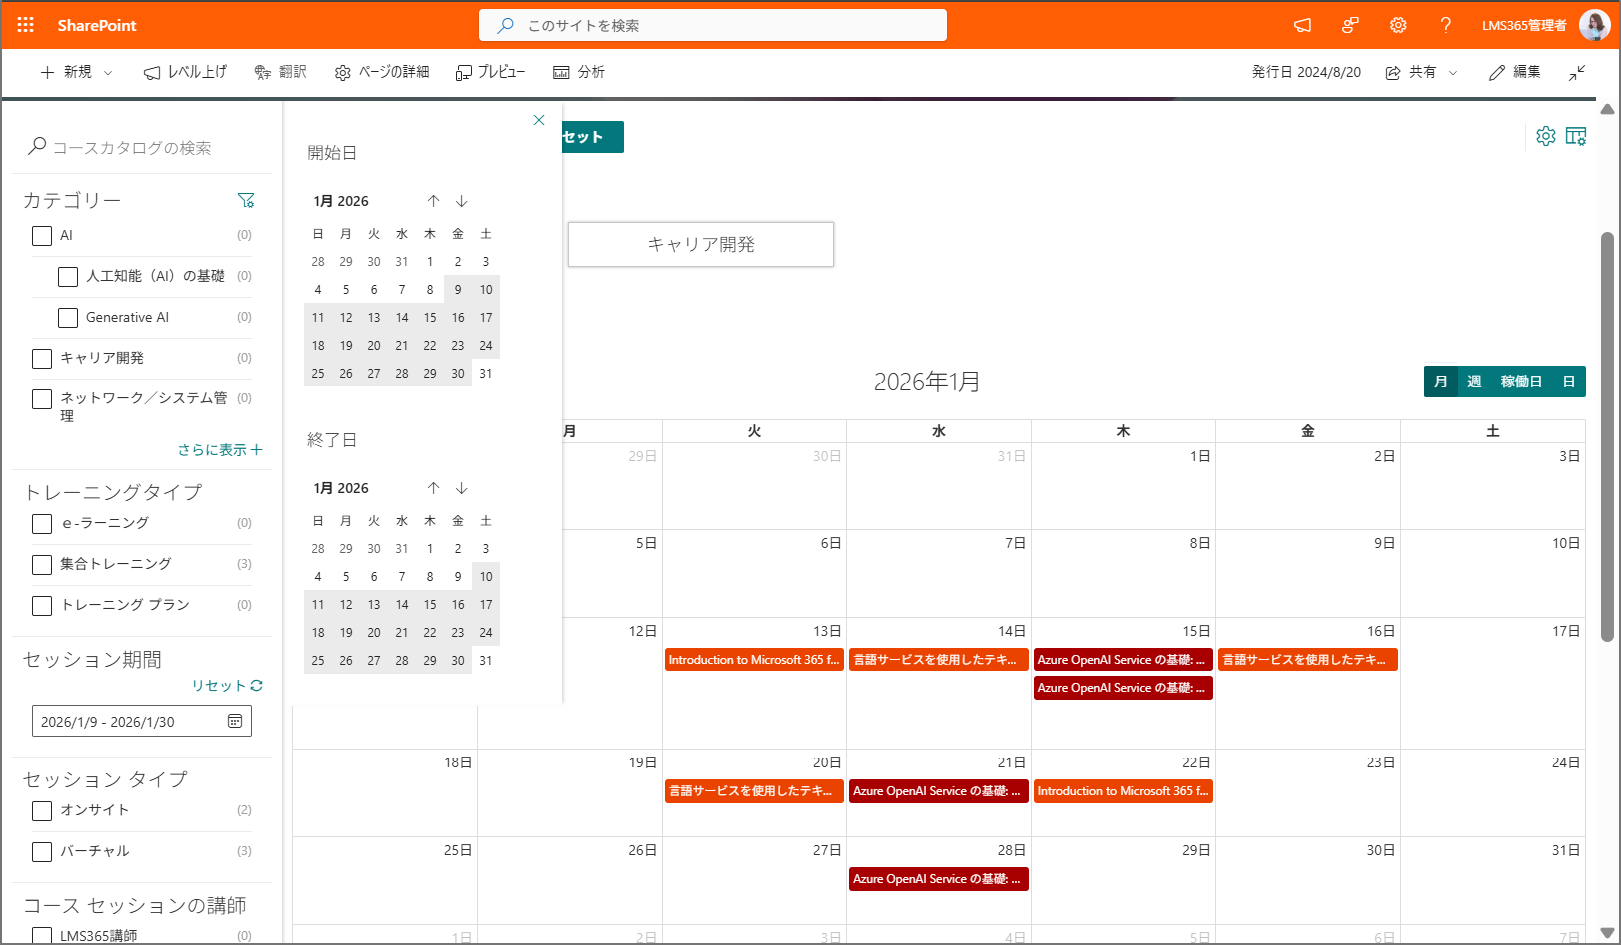Image resolution: width=1621 pixels, height=945 pixels.
Task: Reset session period with リセット link
Action: pyautogui.click(x=227, y=686)
